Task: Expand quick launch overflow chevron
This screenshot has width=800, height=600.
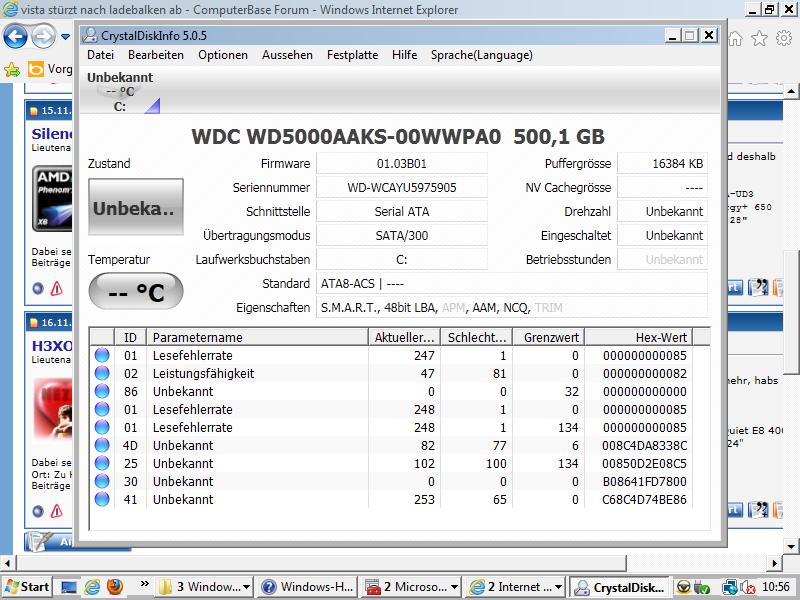Action: 144,584
